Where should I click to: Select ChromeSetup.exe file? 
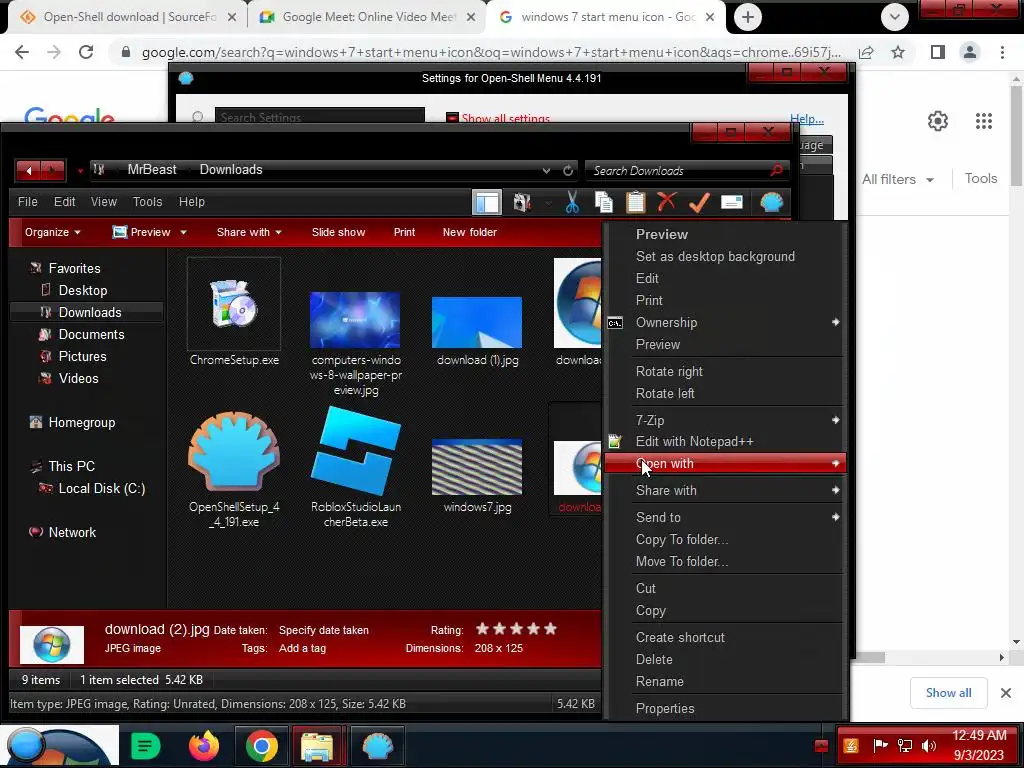click(234, 312)
